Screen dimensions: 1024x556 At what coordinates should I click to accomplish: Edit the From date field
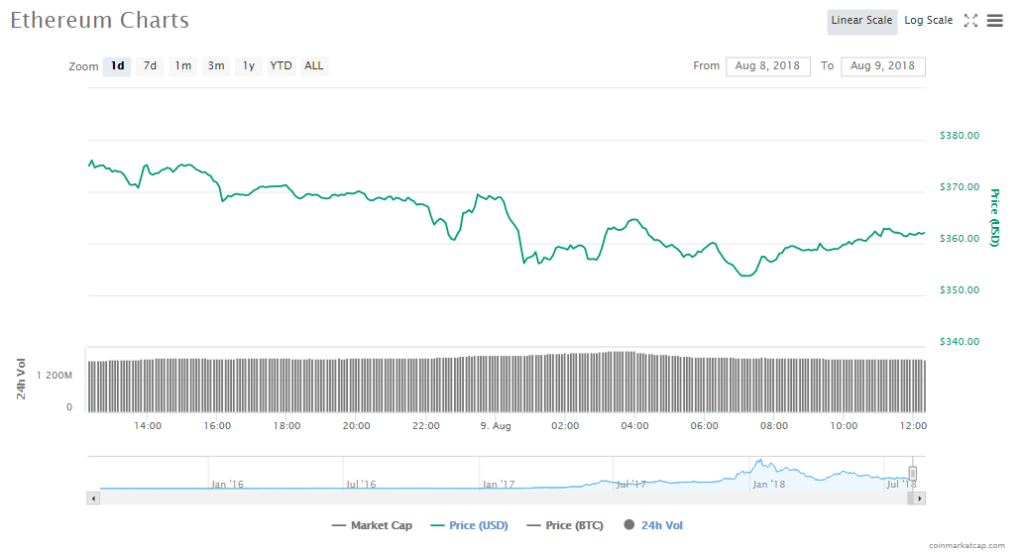(768, 66)
